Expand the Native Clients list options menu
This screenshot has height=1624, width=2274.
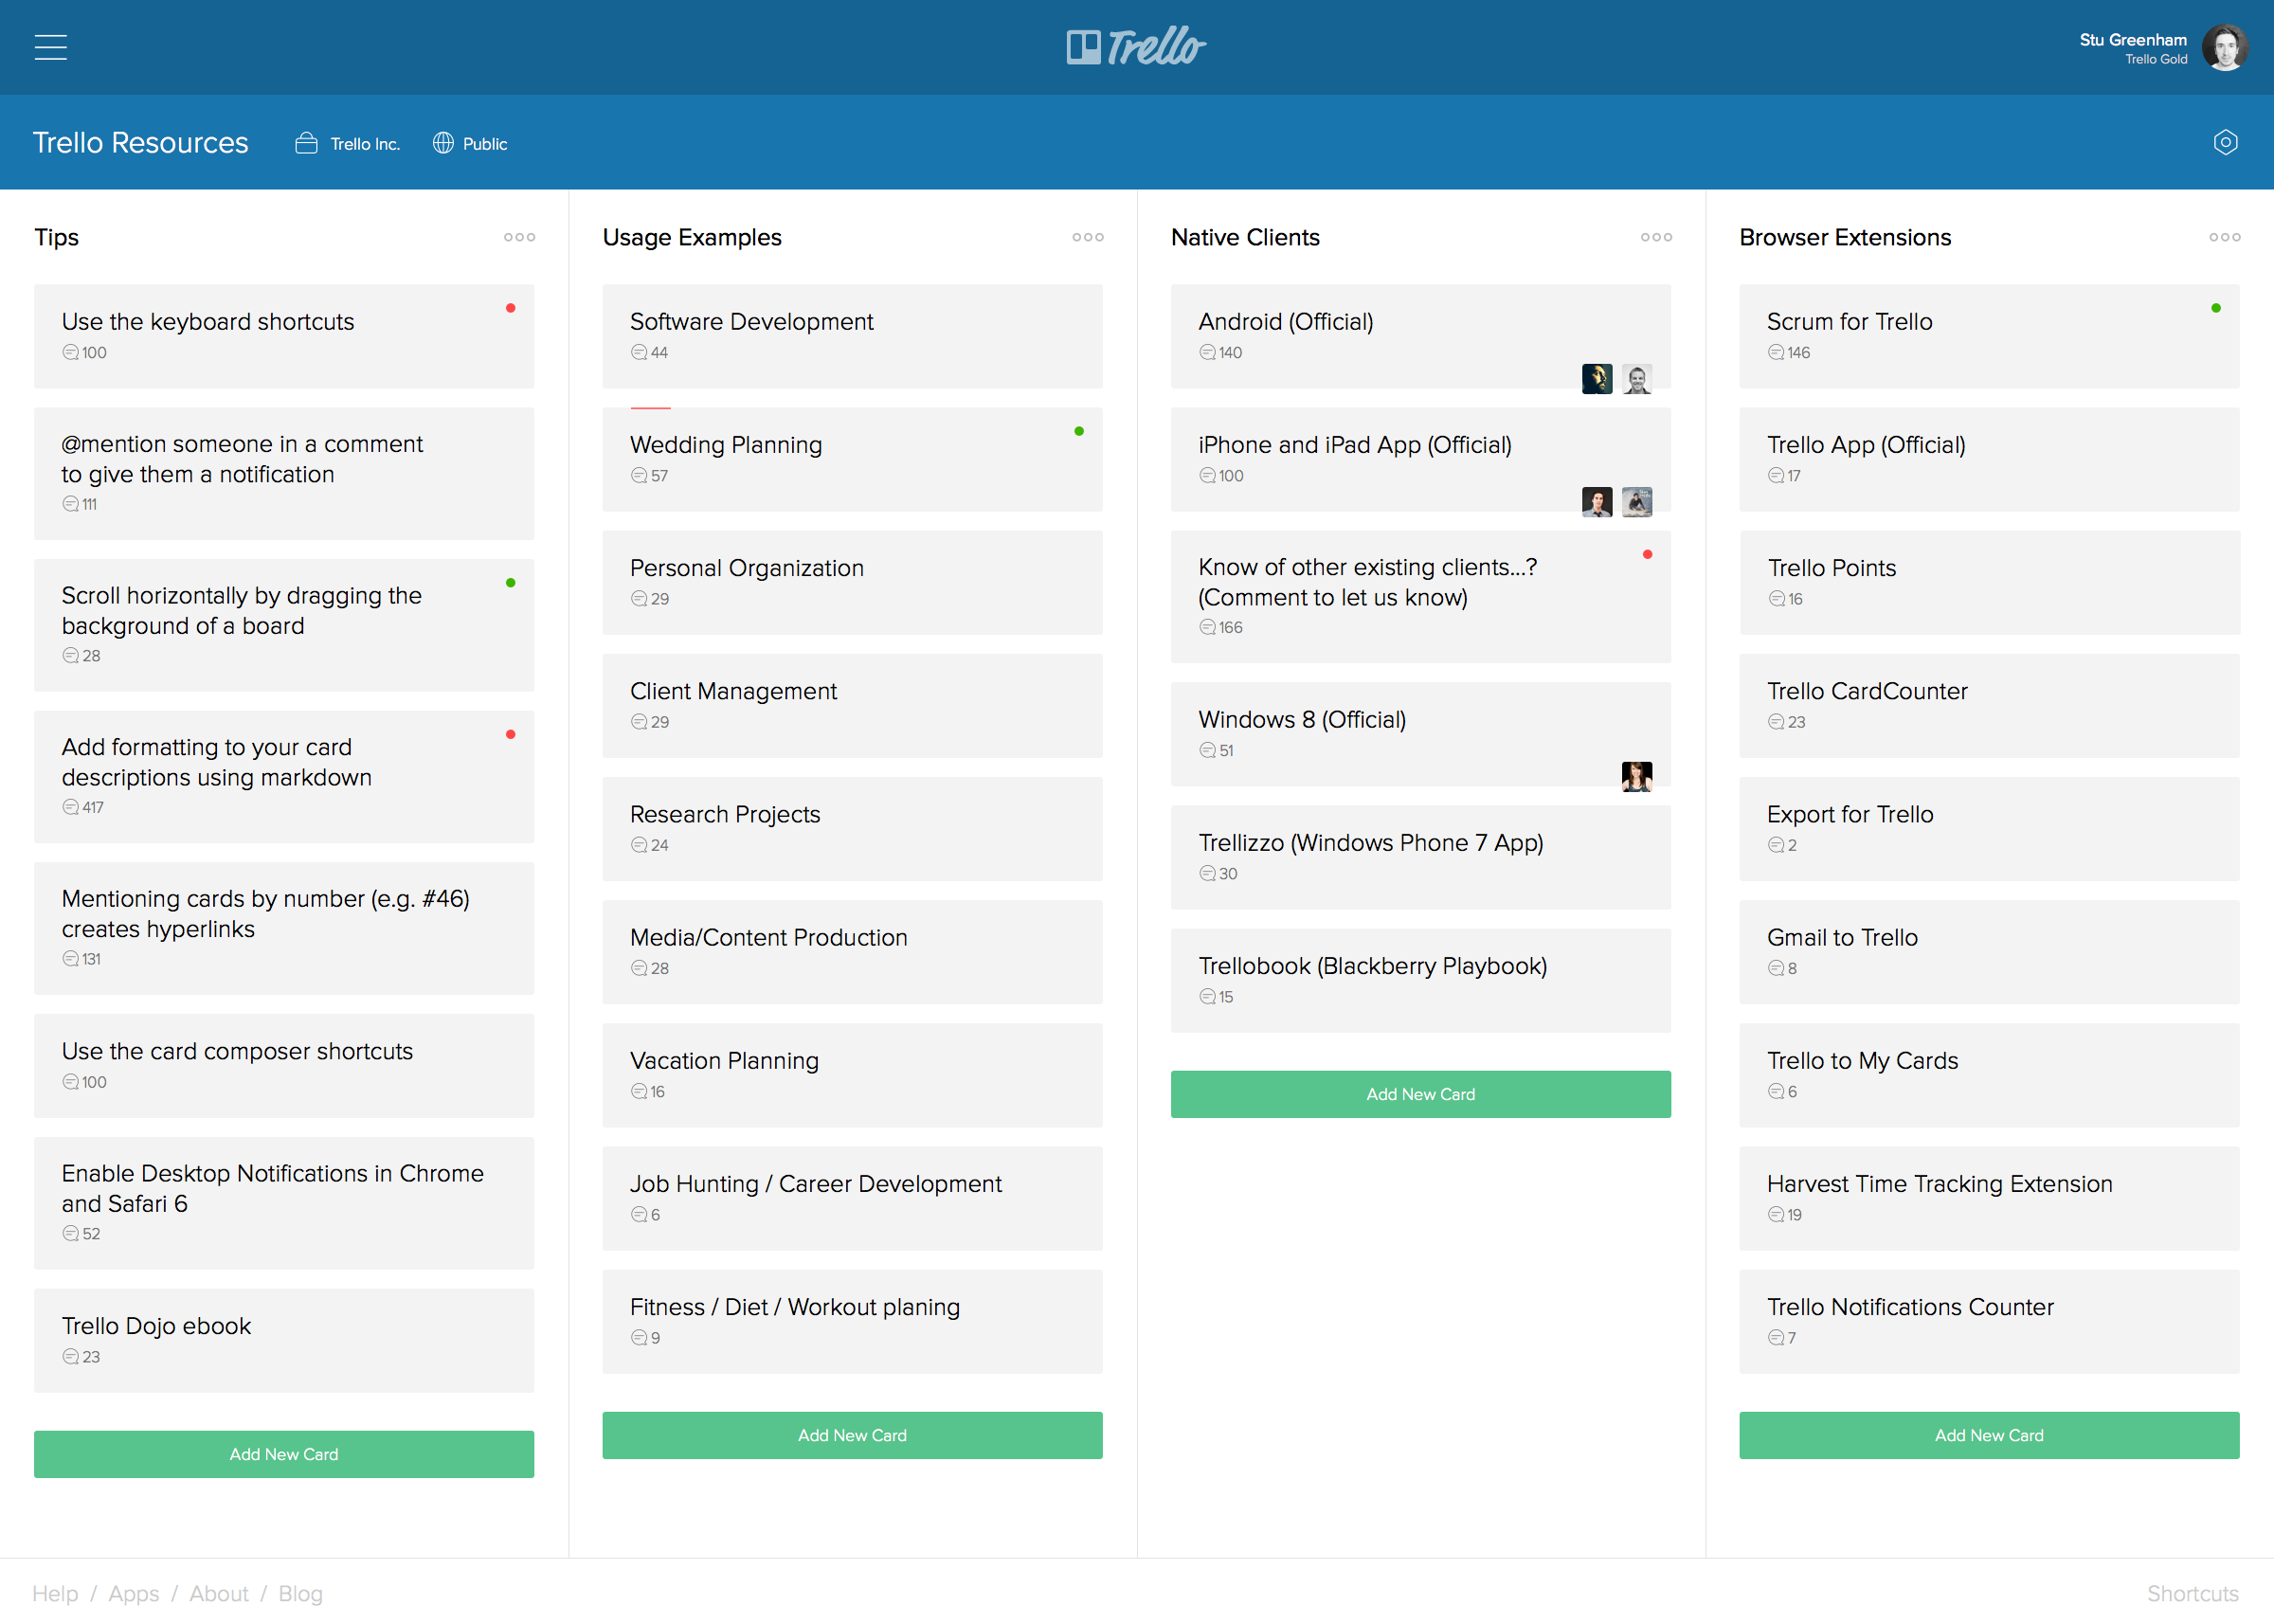(x=1657, y=236)
